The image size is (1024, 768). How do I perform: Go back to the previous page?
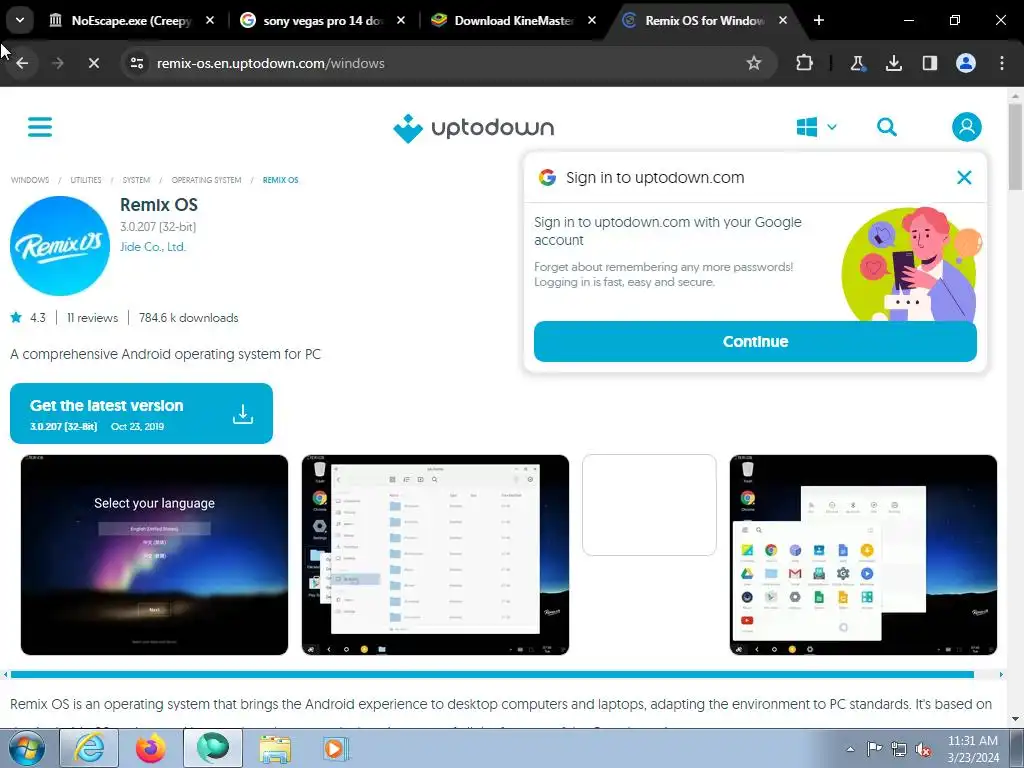[22, 63]
